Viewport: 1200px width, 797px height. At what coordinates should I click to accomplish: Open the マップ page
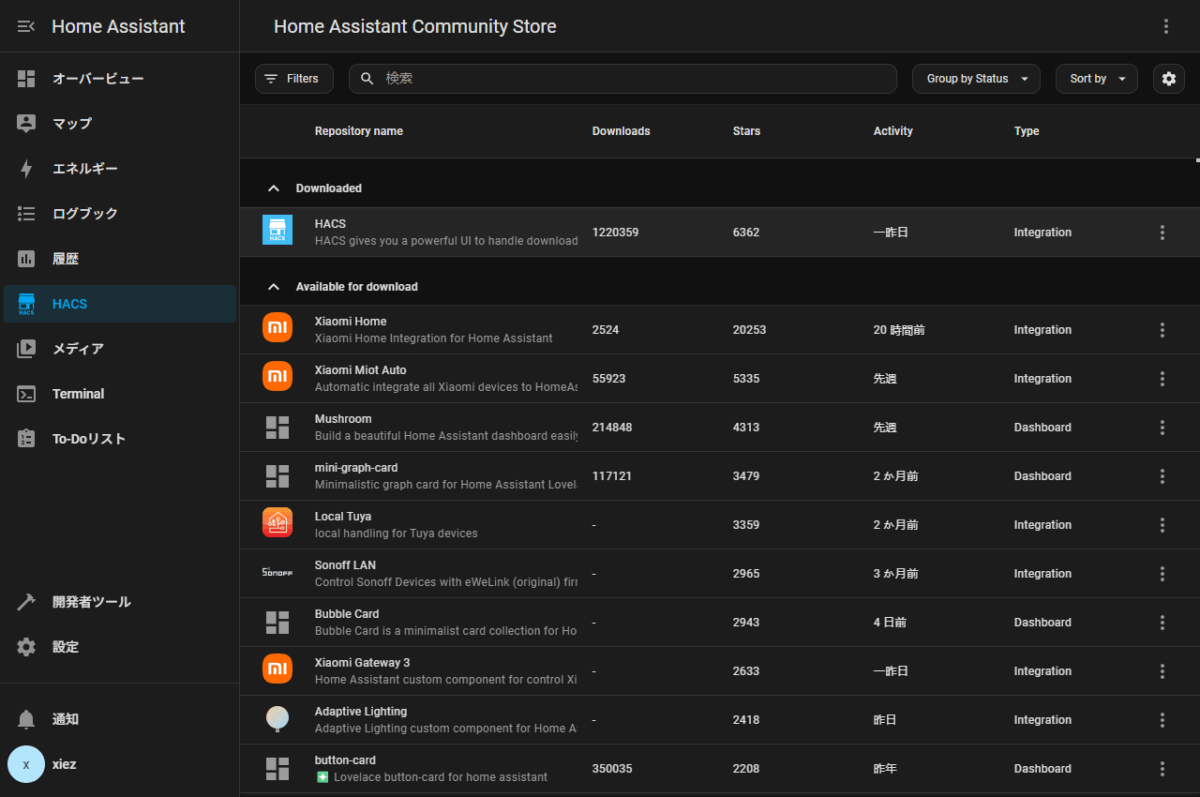[120, 123]
